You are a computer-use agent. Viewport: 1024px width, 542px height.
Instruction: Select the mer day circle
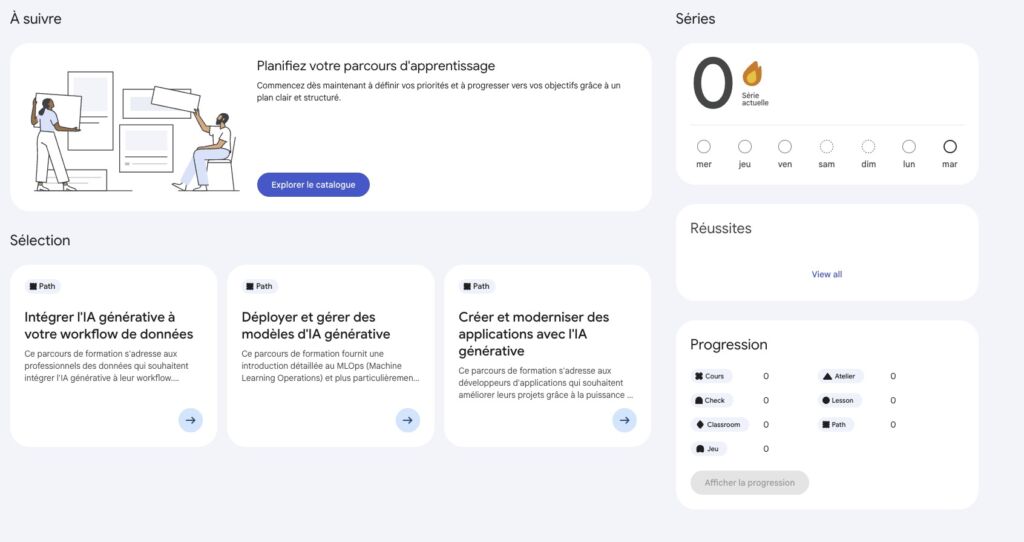coord(704,147)
